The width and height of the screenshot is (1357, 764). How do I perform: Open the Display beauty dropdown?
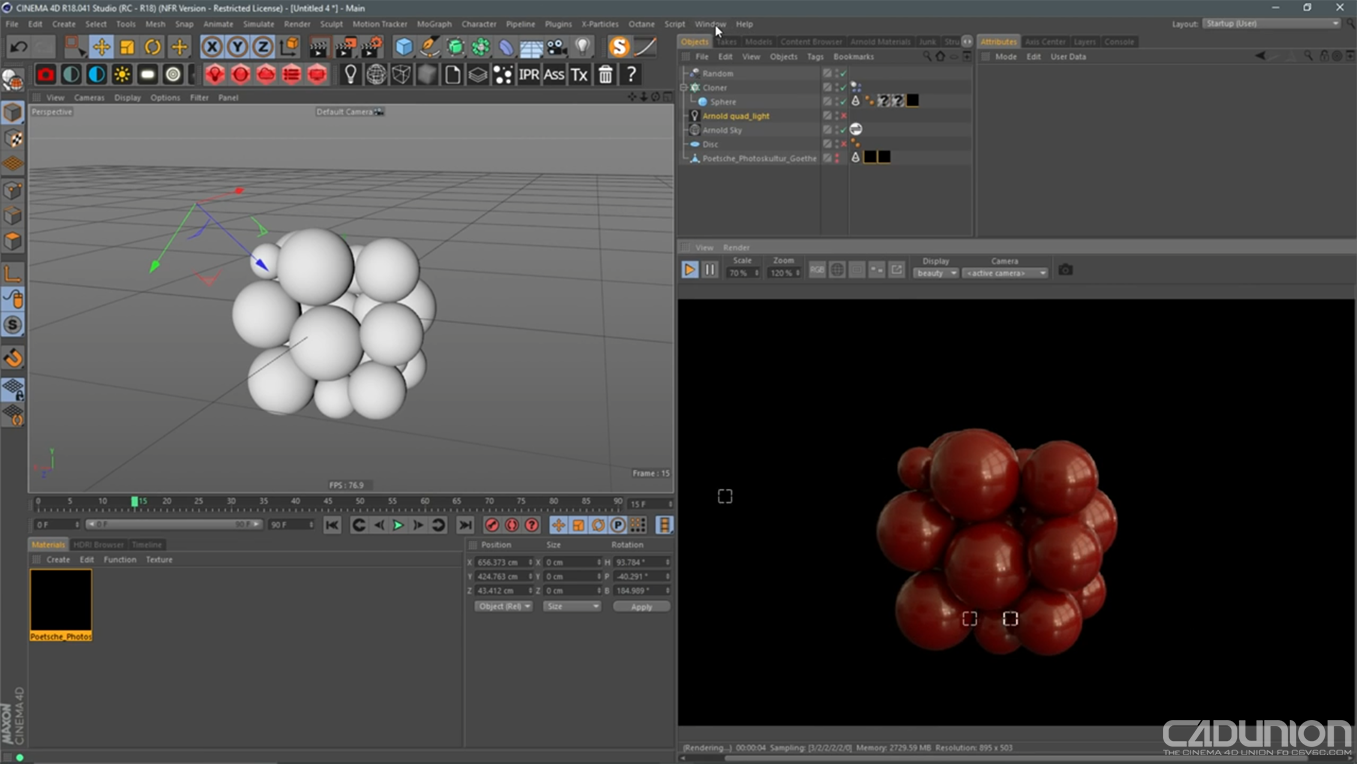point(935,272)
